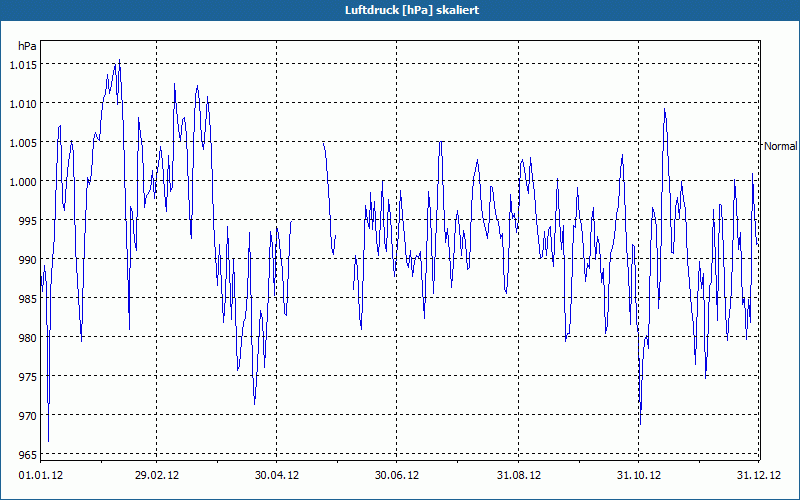
Task: Click the date label 31.08.12
Action: [519, 476]
